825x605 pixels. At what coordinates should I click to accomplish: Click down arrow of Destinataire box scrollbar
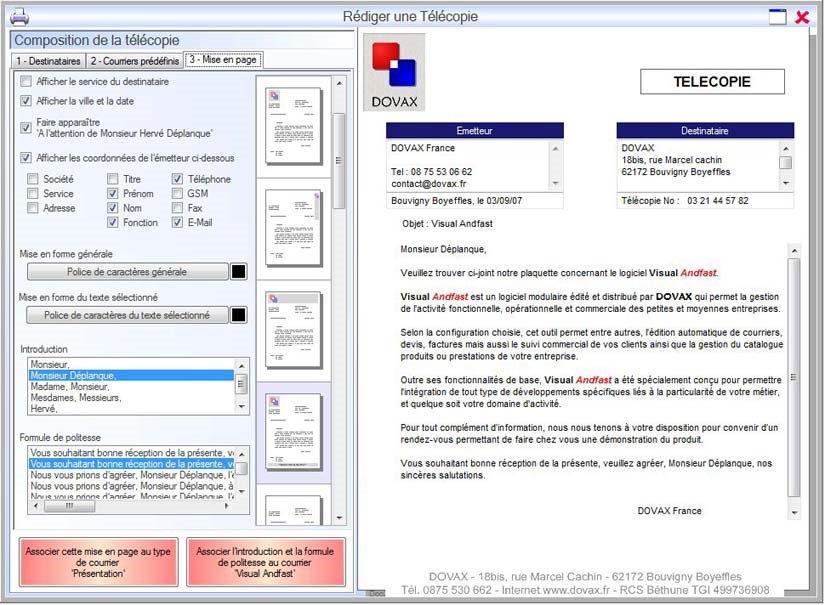coord(786,183)
